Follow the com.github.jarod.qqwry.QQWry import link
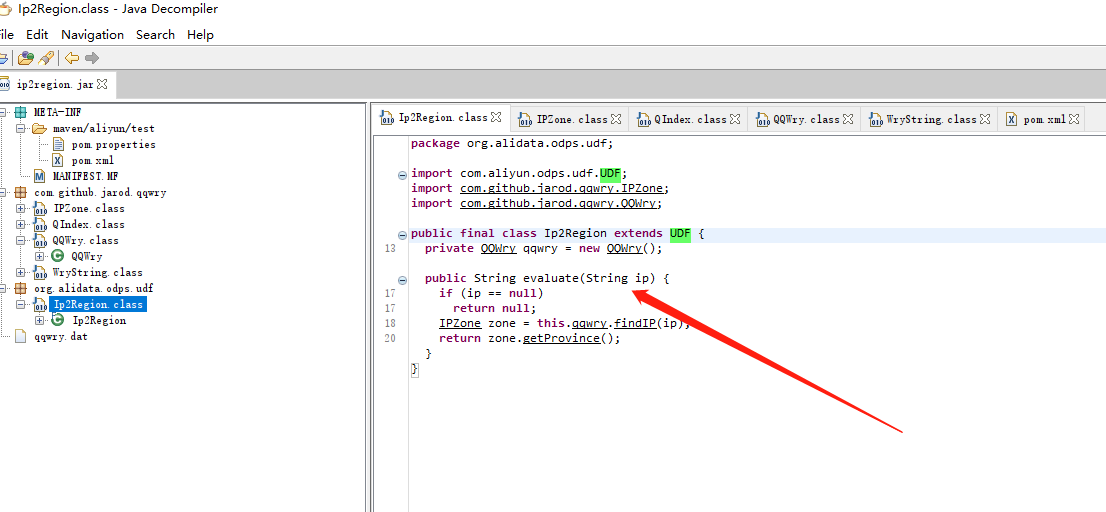 [559, 203]
